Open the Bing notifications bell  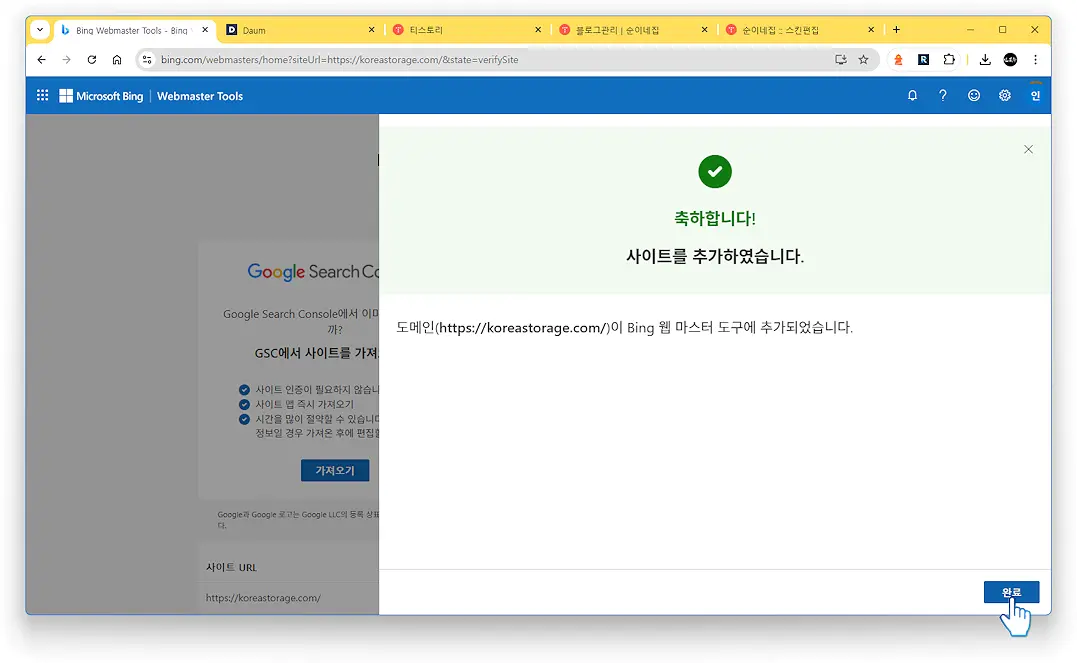point(911,95)
